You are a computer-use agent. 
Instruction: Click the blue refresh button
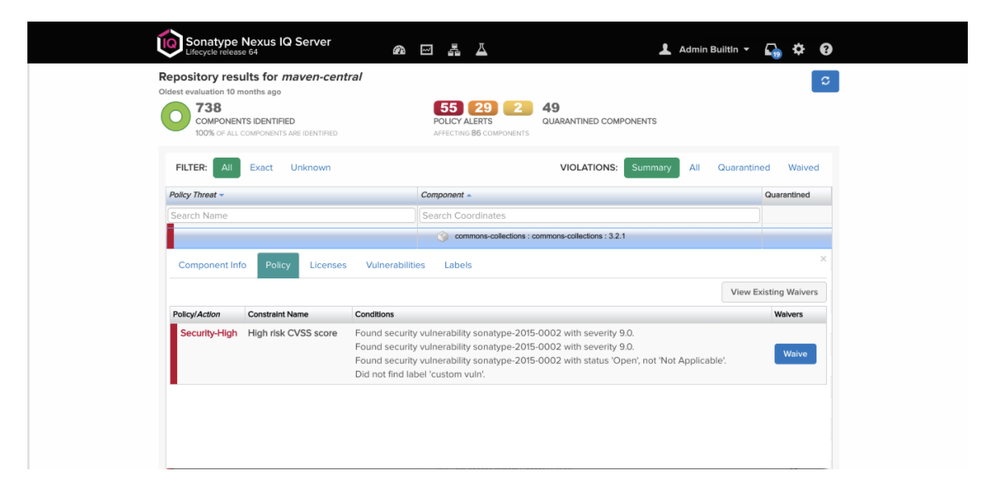825,81
